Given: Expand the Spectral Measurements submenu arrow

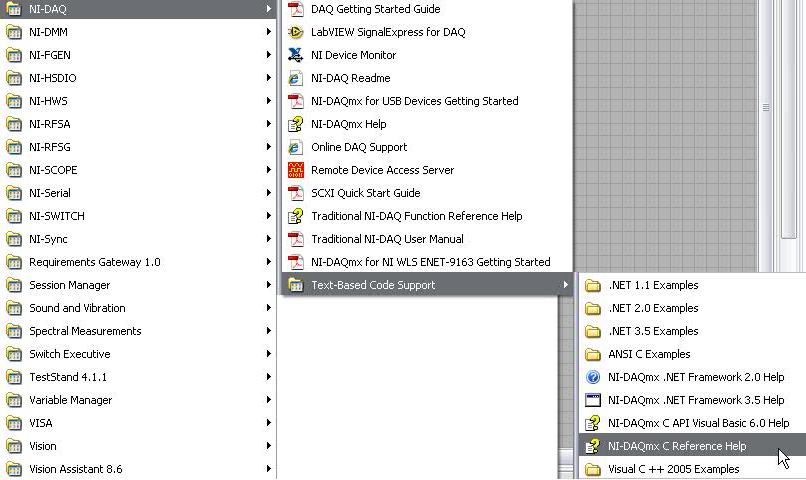Looking at the screenshot, I should click(x=268, y=331).
